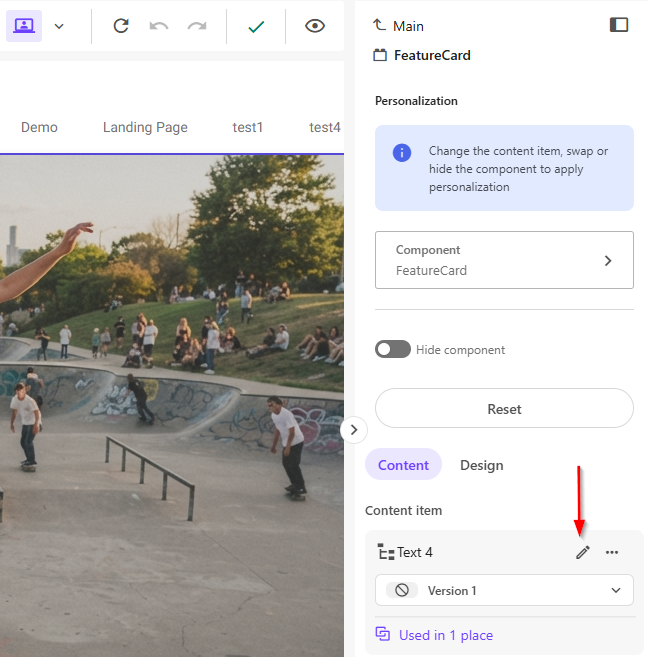Click the Personalization section heading

point(416,101)
